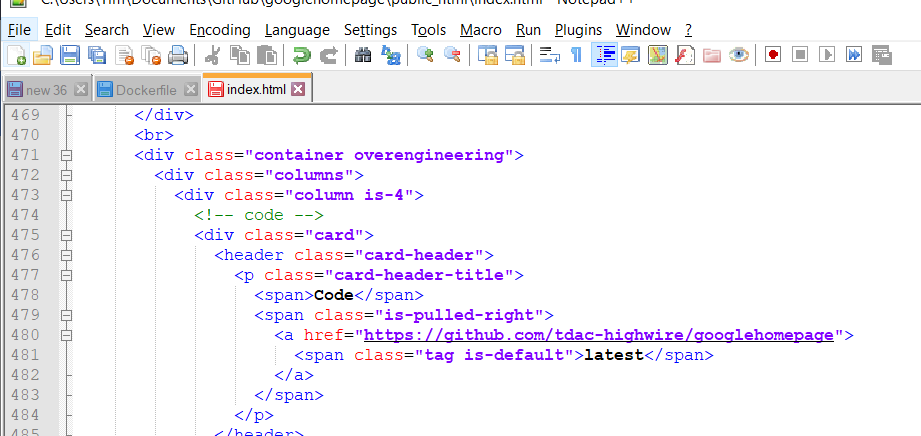Start macro recording with red circle
921x436 pixels.
pos(773,55)
